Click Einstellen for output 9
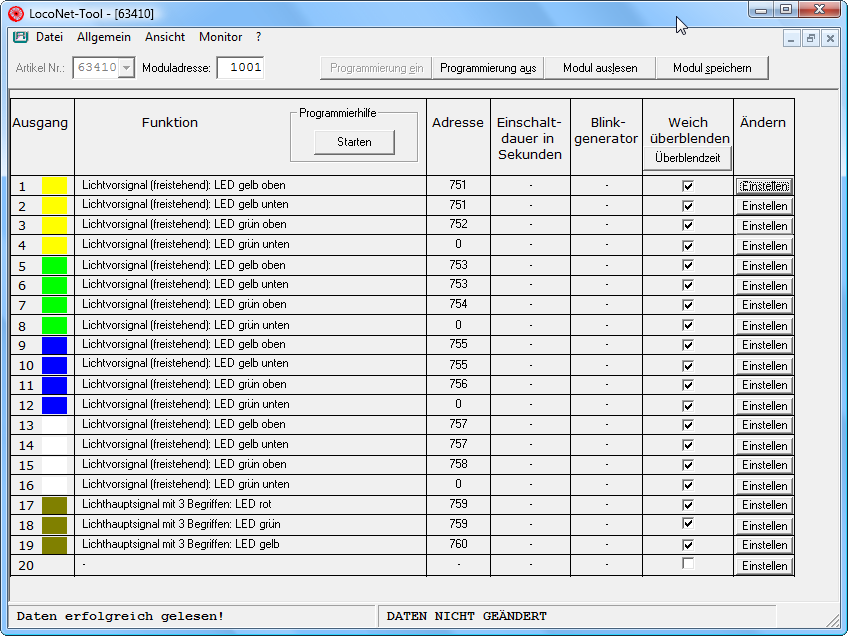The height and width of the screenshot is (636, 848). (x=764, y=345)
